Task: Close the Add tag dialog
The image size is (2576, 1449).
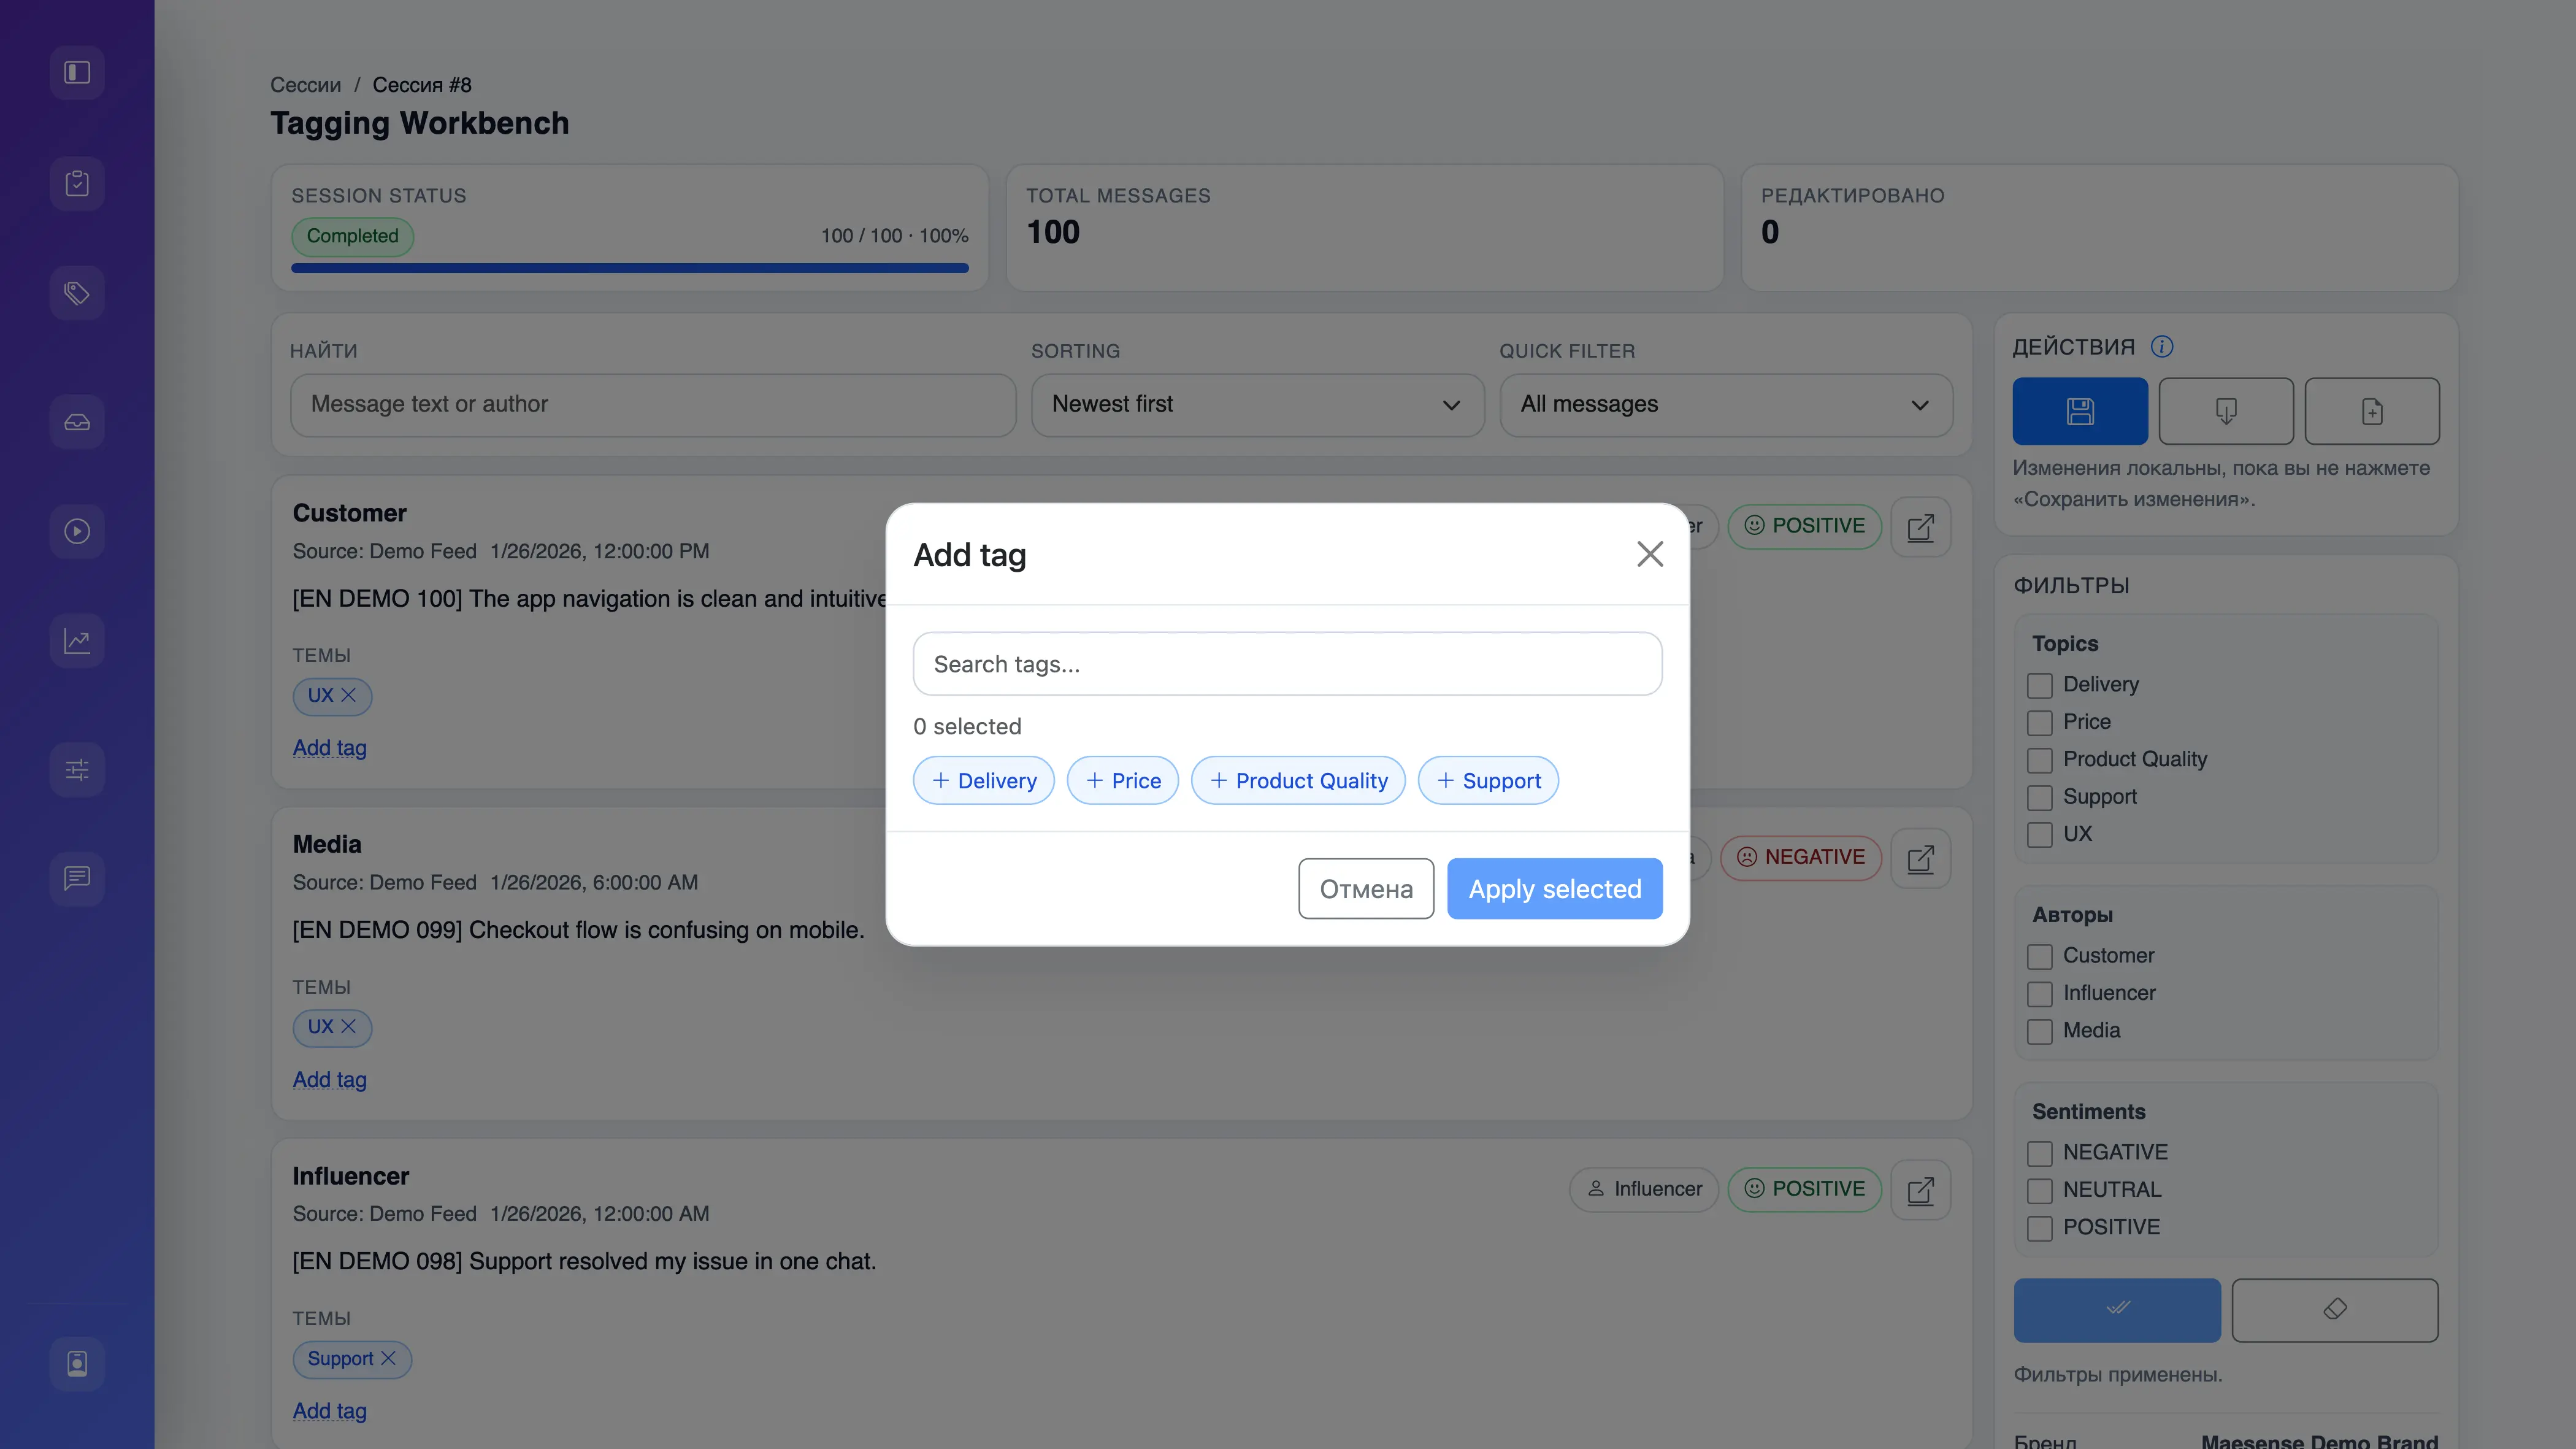Action: click(1649, 554)
